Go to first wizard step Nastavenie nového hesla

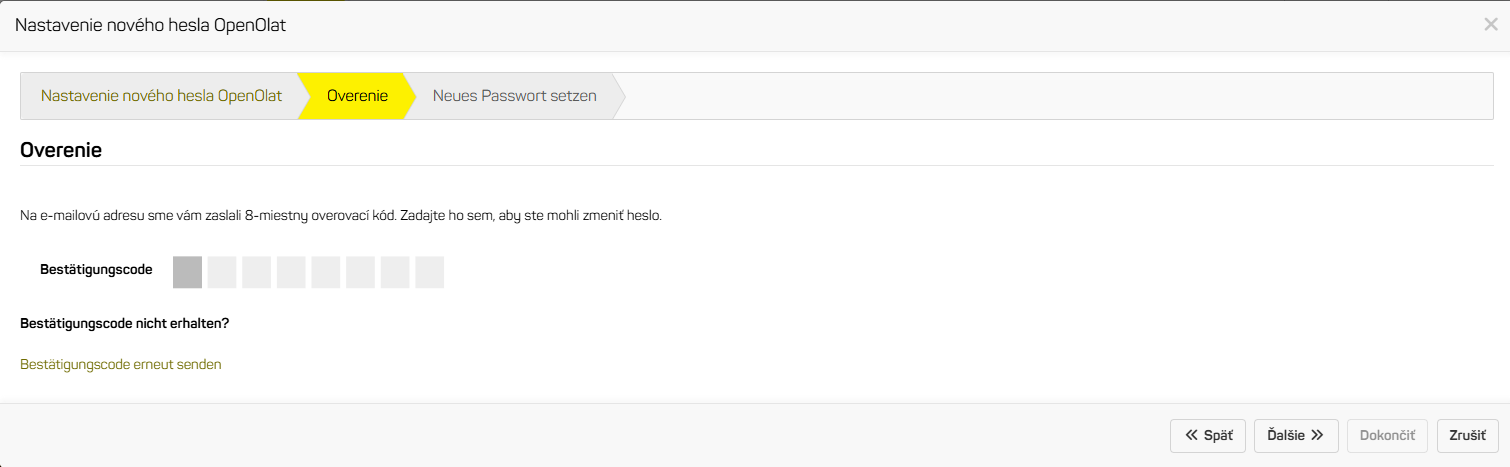(161, 96)
